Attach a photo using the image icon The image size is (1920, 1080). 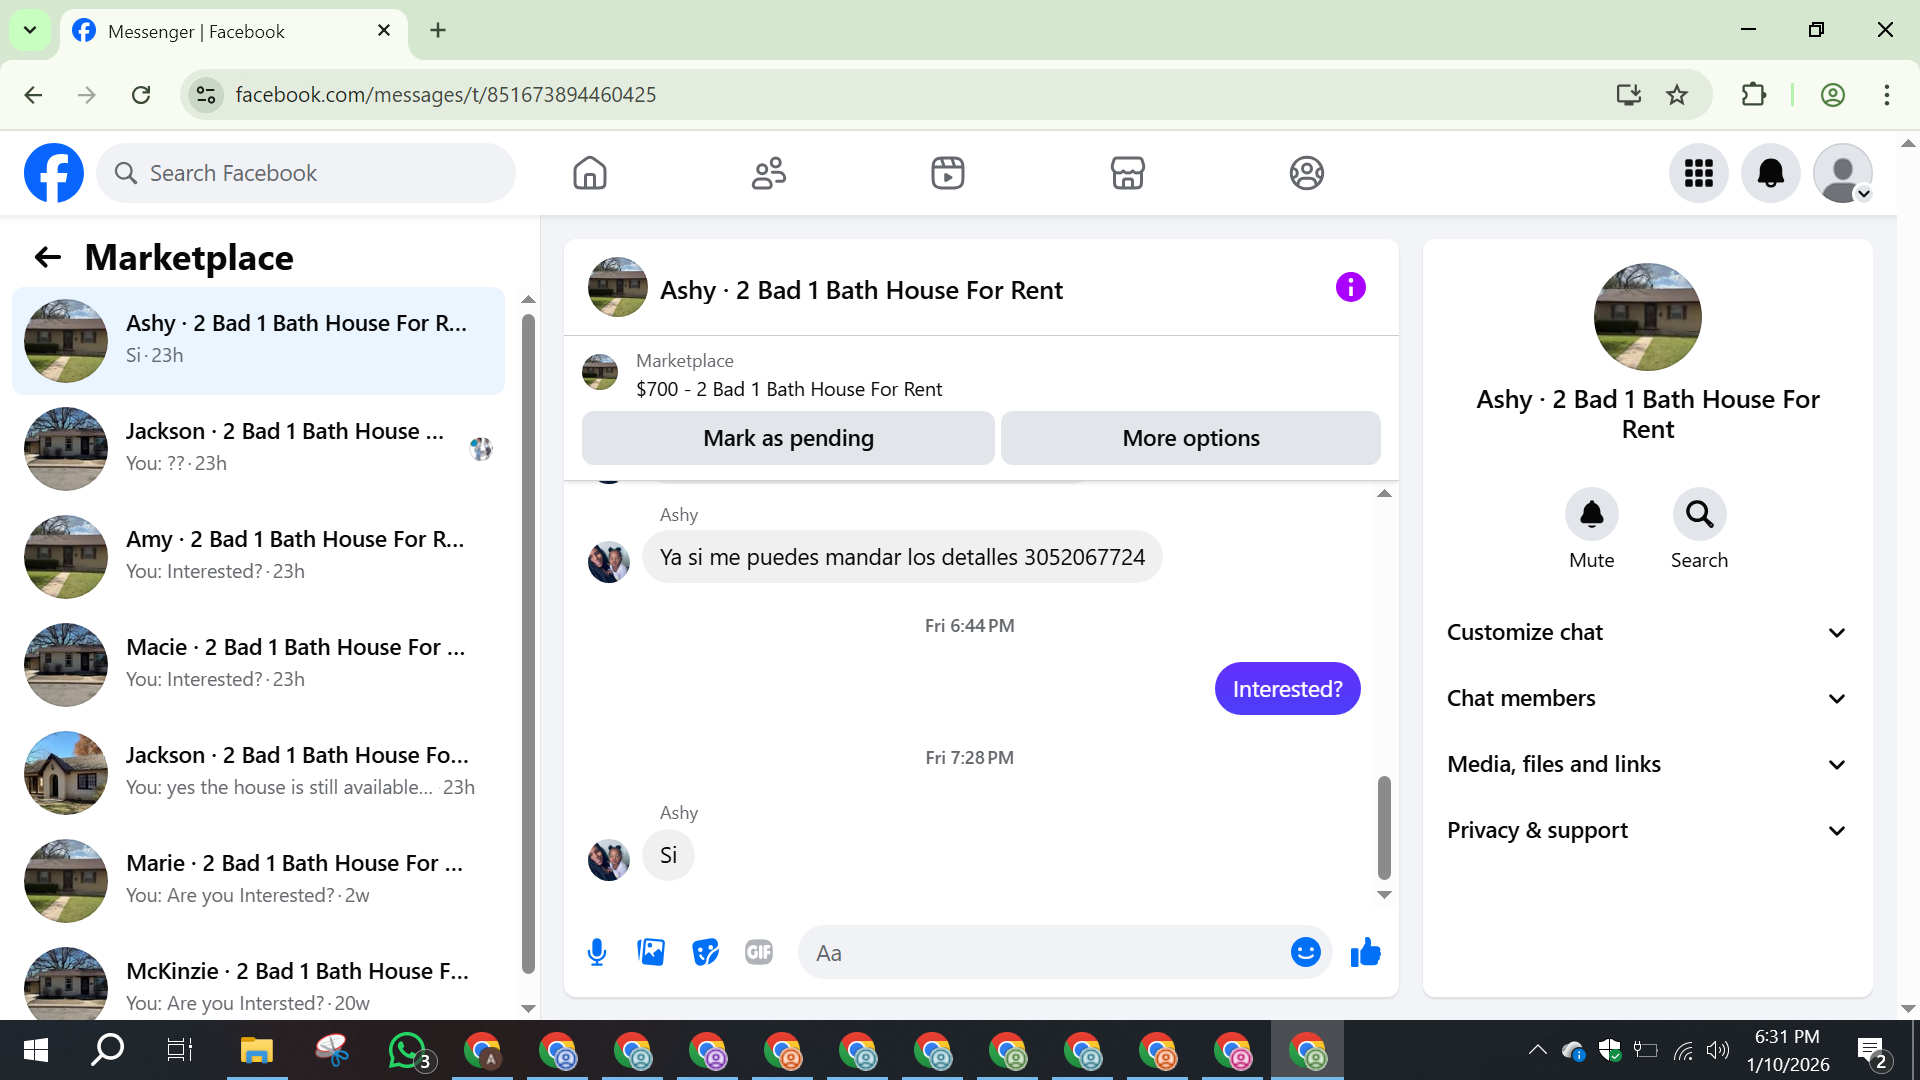(x=651, y=952)
